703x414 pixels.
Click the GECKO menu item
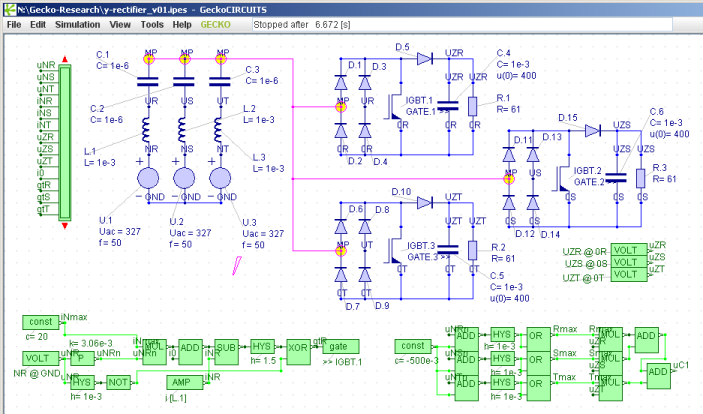pos(215,23)
